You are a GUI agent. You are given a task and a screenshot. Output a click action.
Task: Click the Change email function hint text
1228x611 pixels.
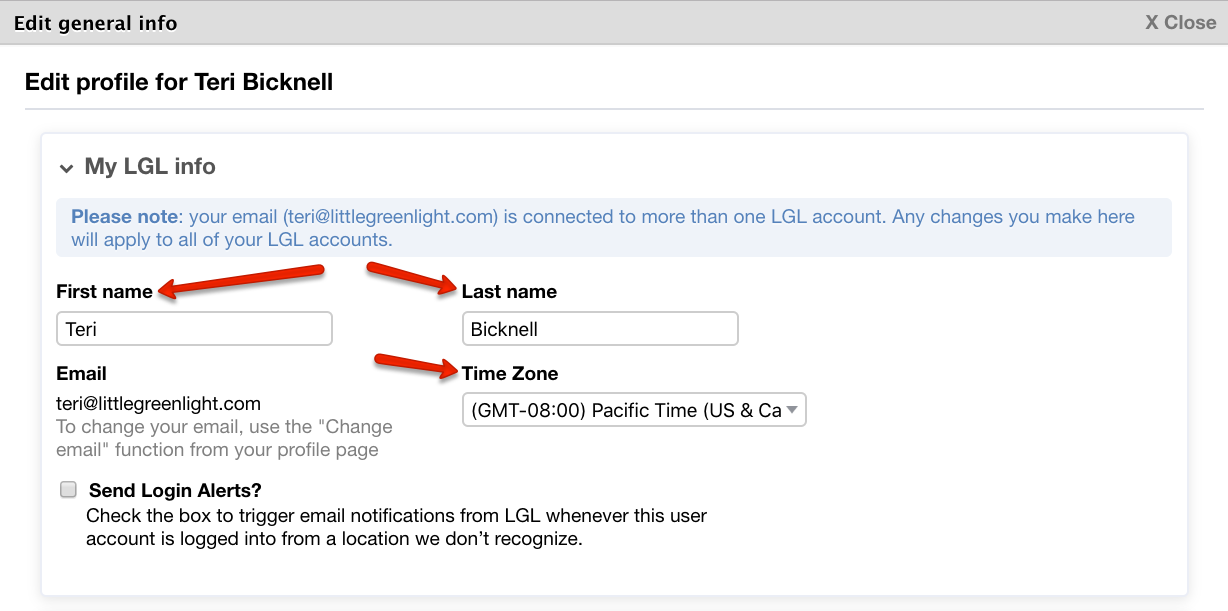224,438
